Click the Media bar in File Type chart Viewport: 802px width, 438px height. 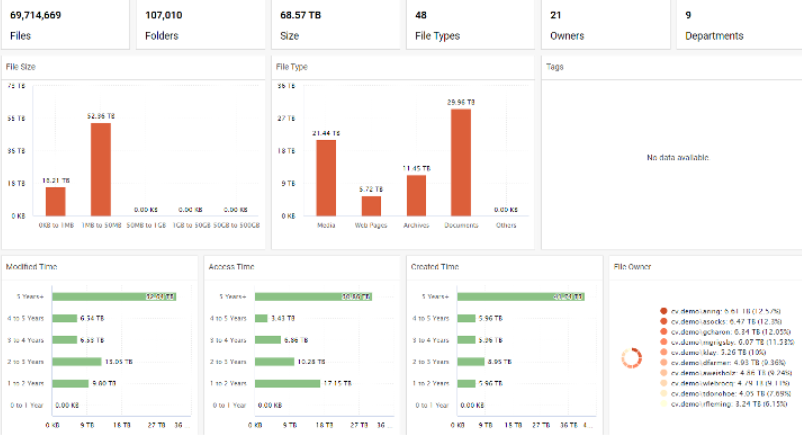pyautogui.click(x=326, y=177)
